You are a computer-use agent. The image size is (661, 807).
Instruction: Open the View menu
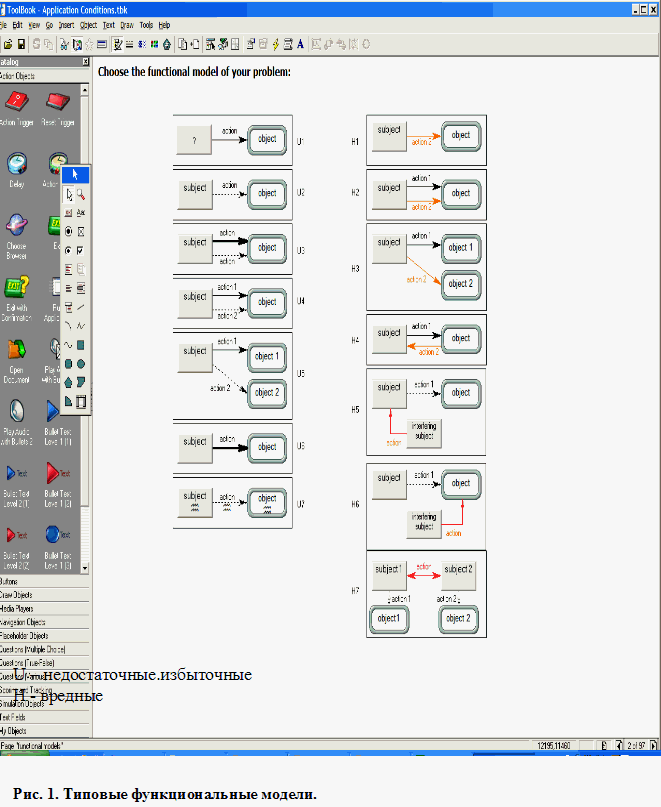(x=34, y=25)
